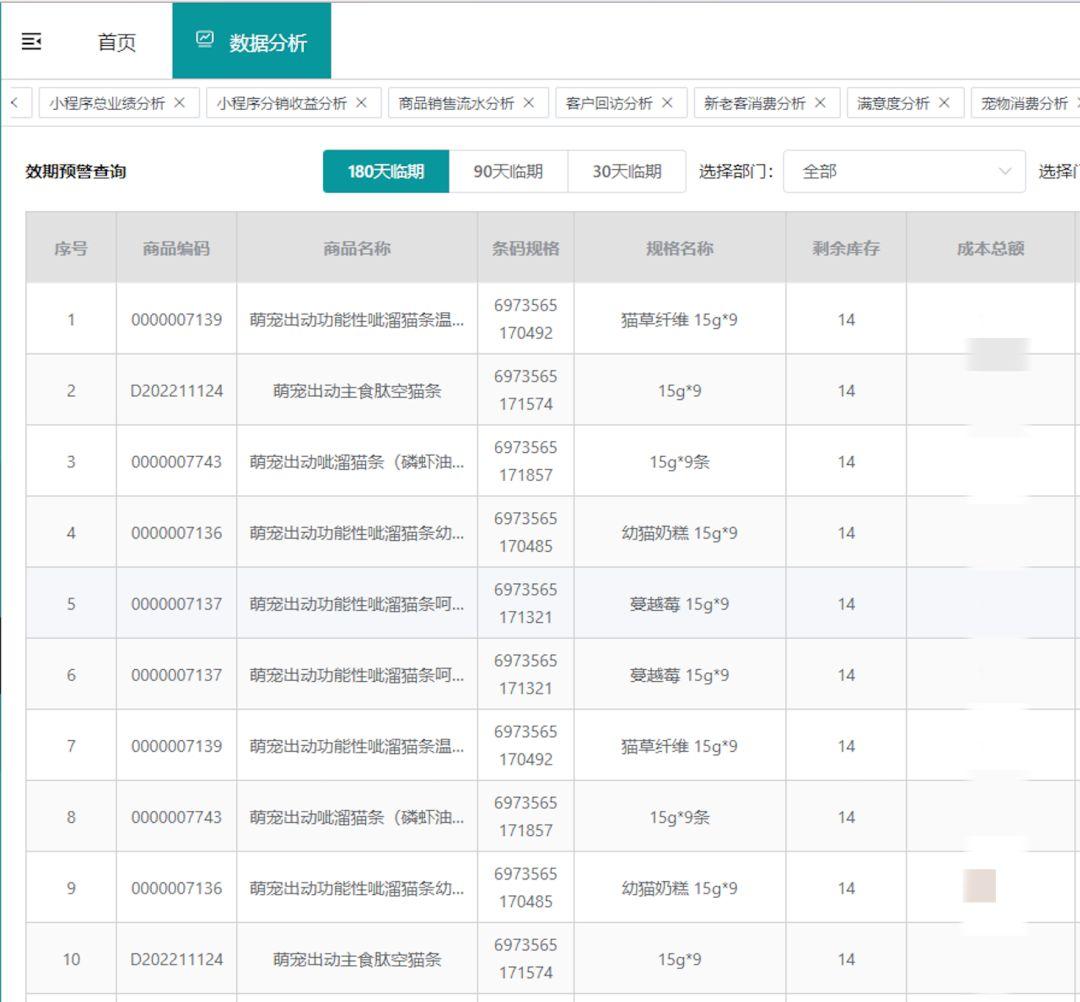Viewport: 1080px width, 1002px height.
Task: Switch to 客户回访分析 tab
Action: coord(608,103)
